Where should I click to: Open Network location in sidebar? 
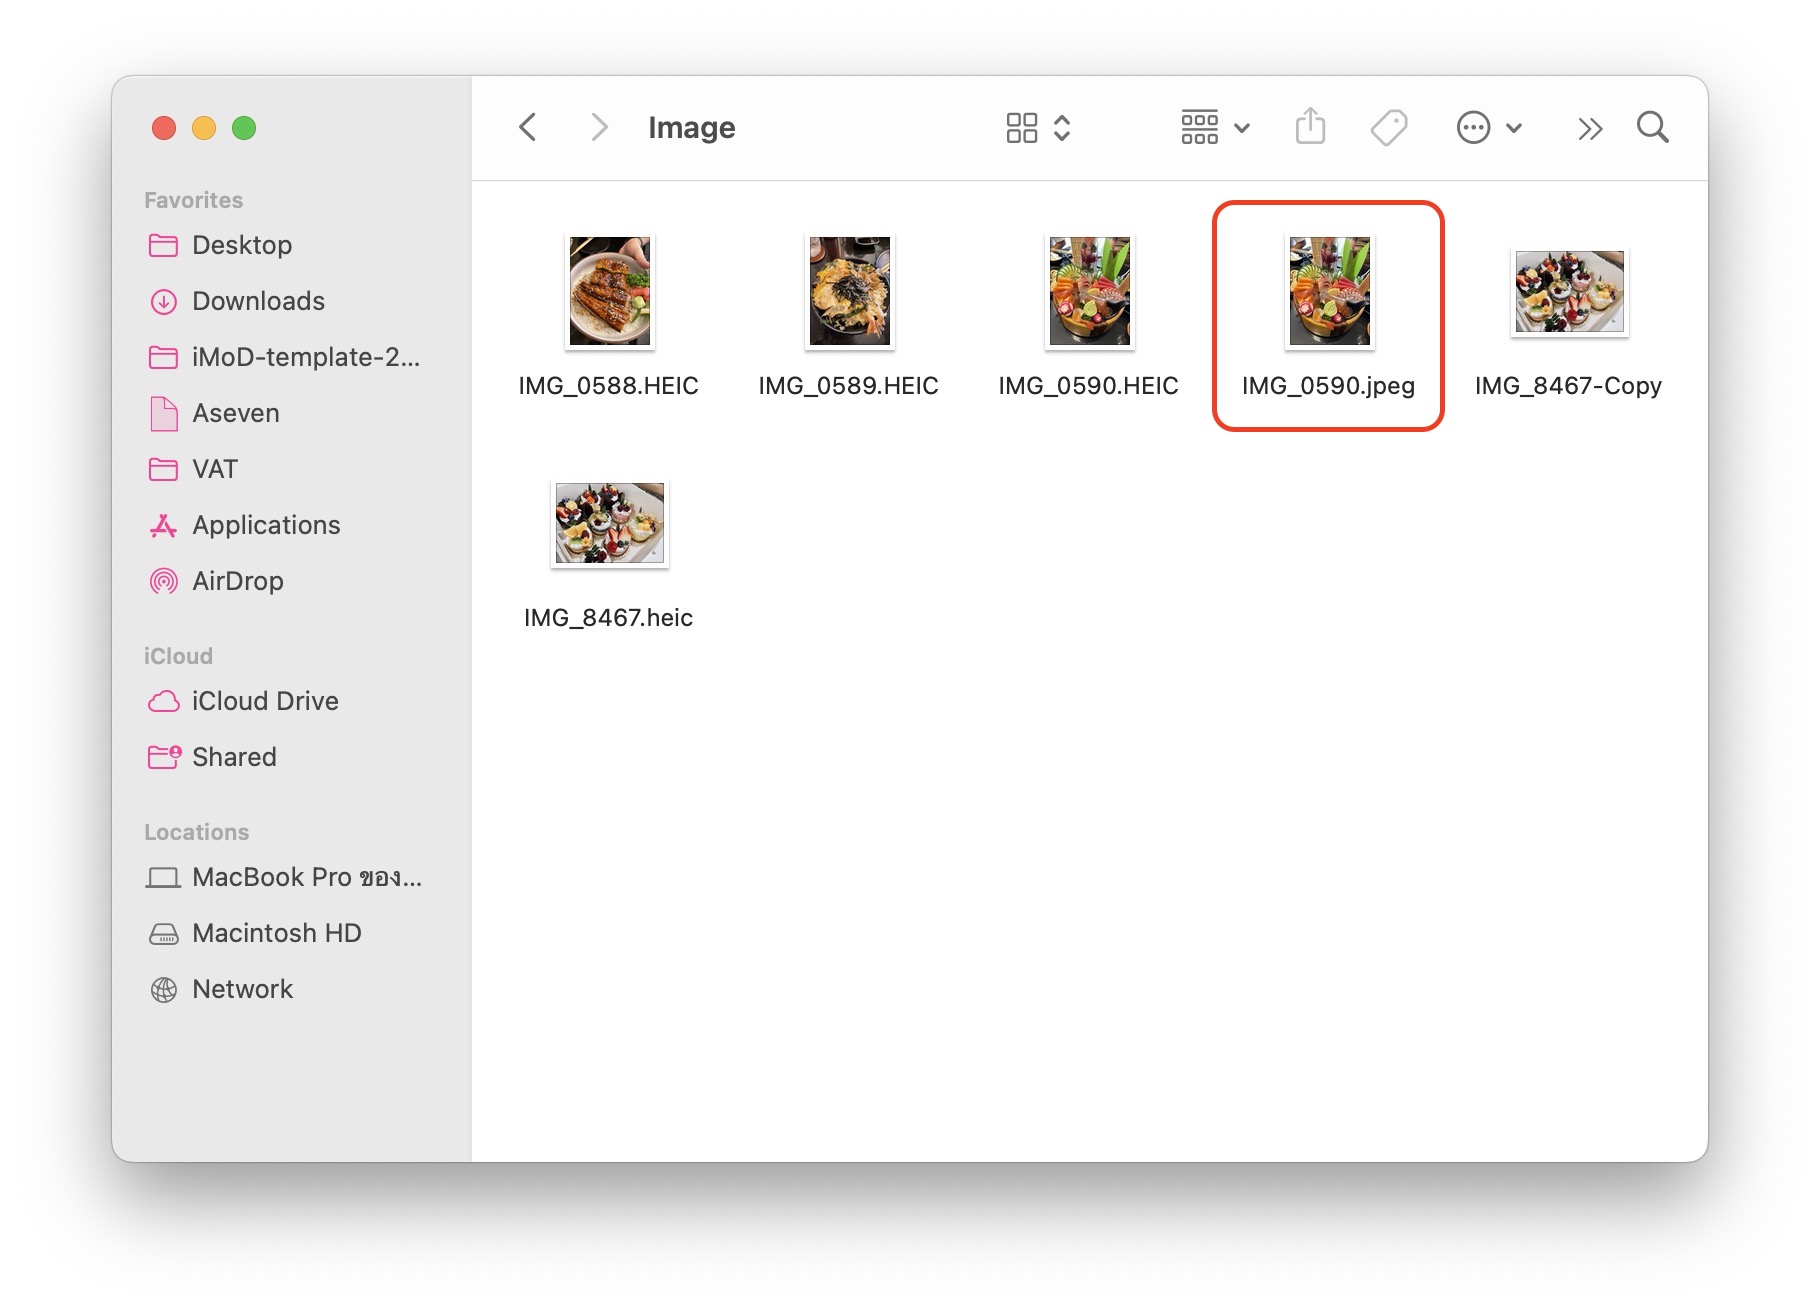coord(242,989)
